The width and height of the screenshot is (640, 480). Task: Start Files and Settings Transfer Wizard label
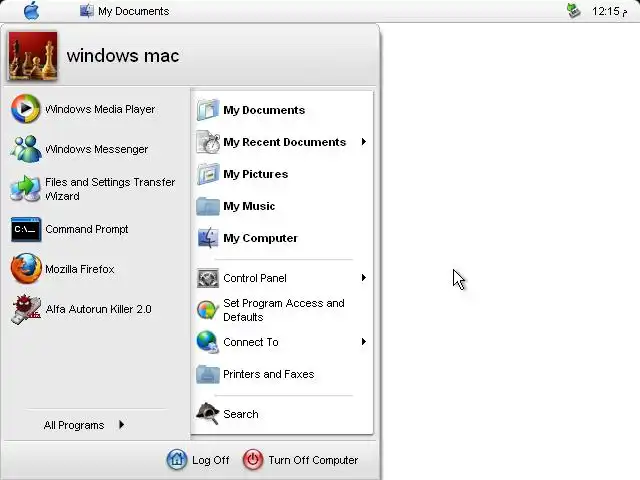tap(110, 189)
